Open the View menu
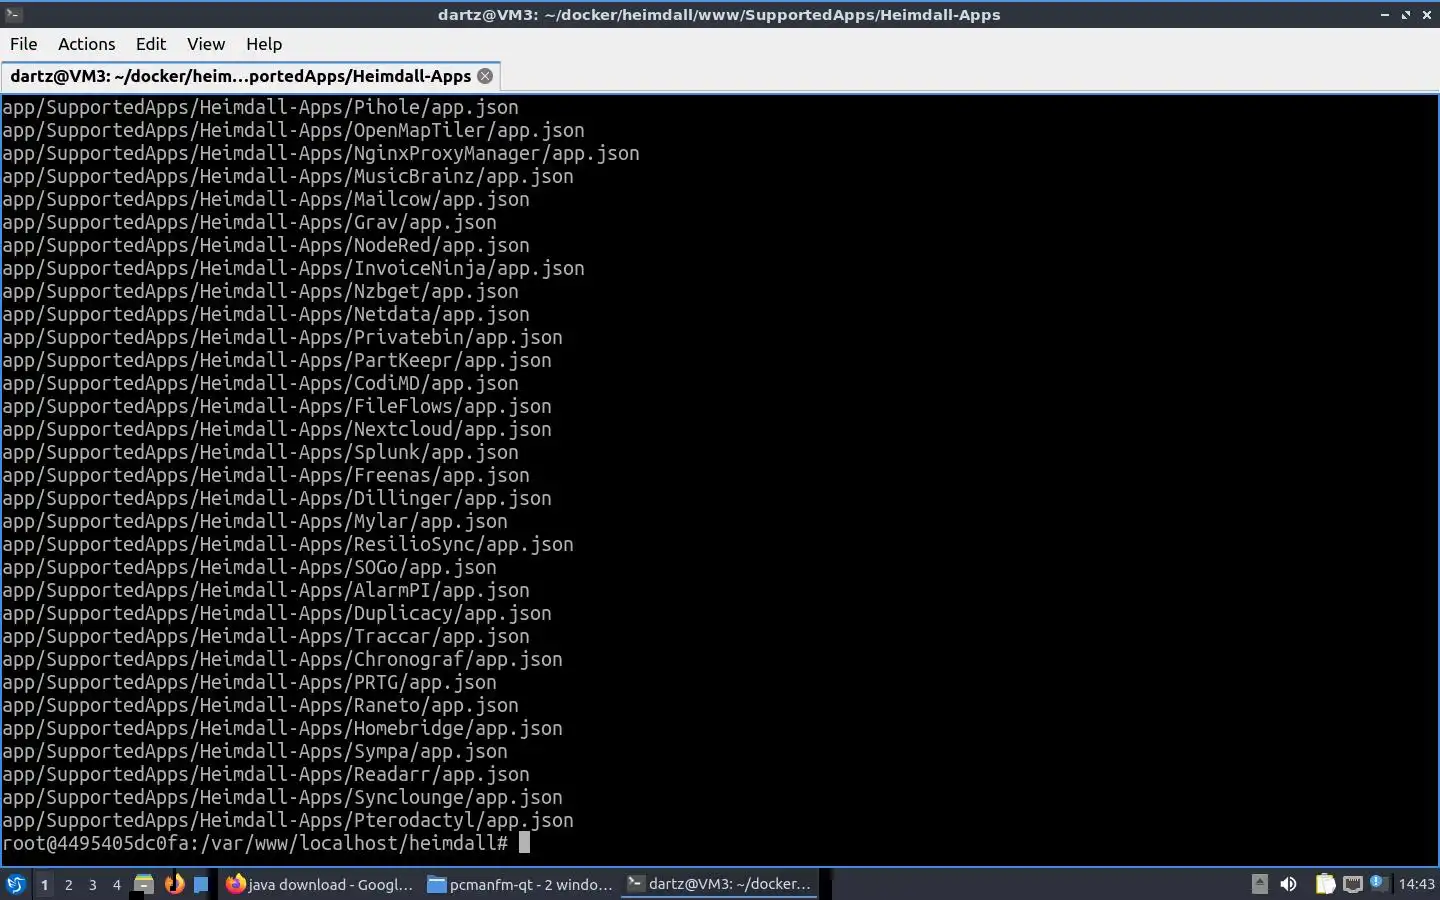This screenshot has width=1440, height=900. [x=206, y=44]
